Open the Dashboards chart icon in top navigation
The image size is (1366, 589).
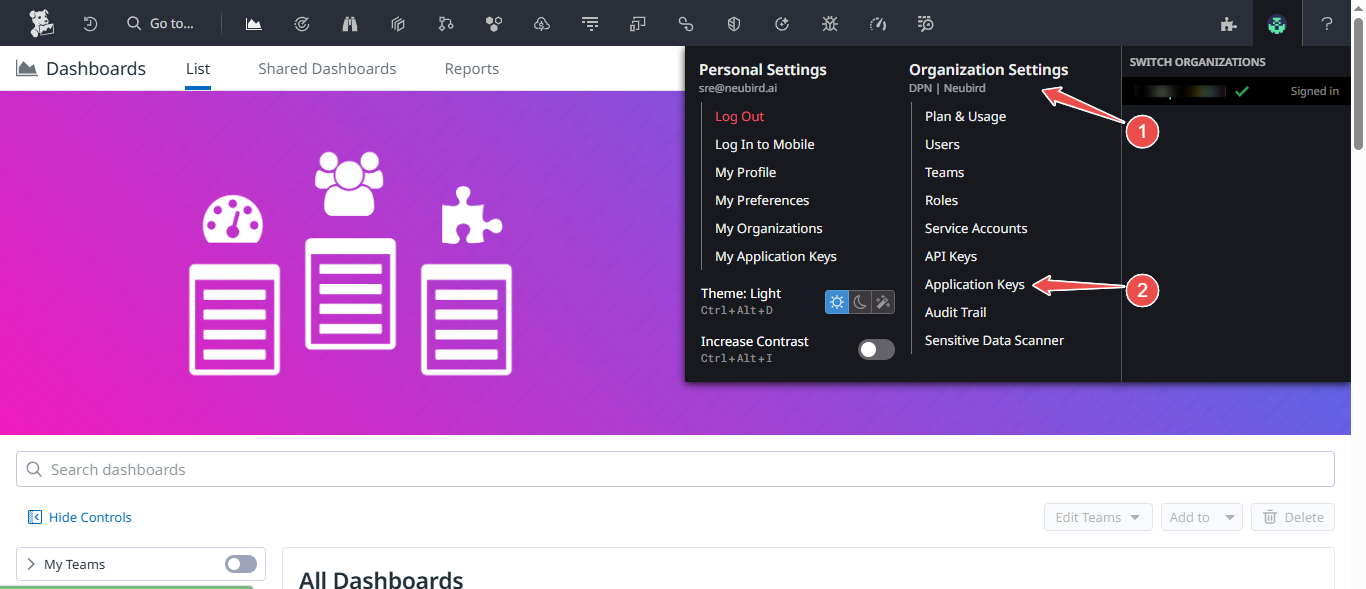(253, 23)
